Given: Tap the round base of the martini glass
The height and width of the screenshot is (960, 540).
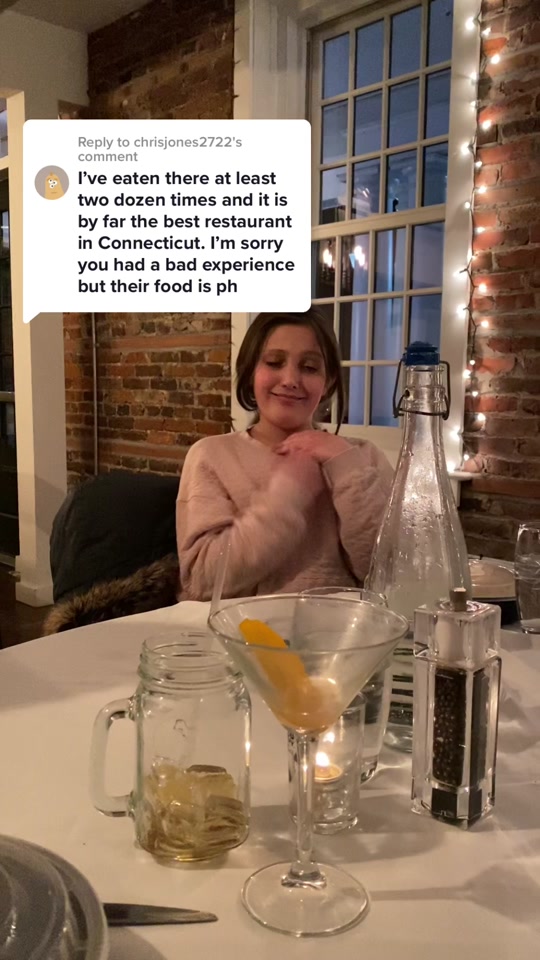Looking at the screenshot, I should coord(305,899).
